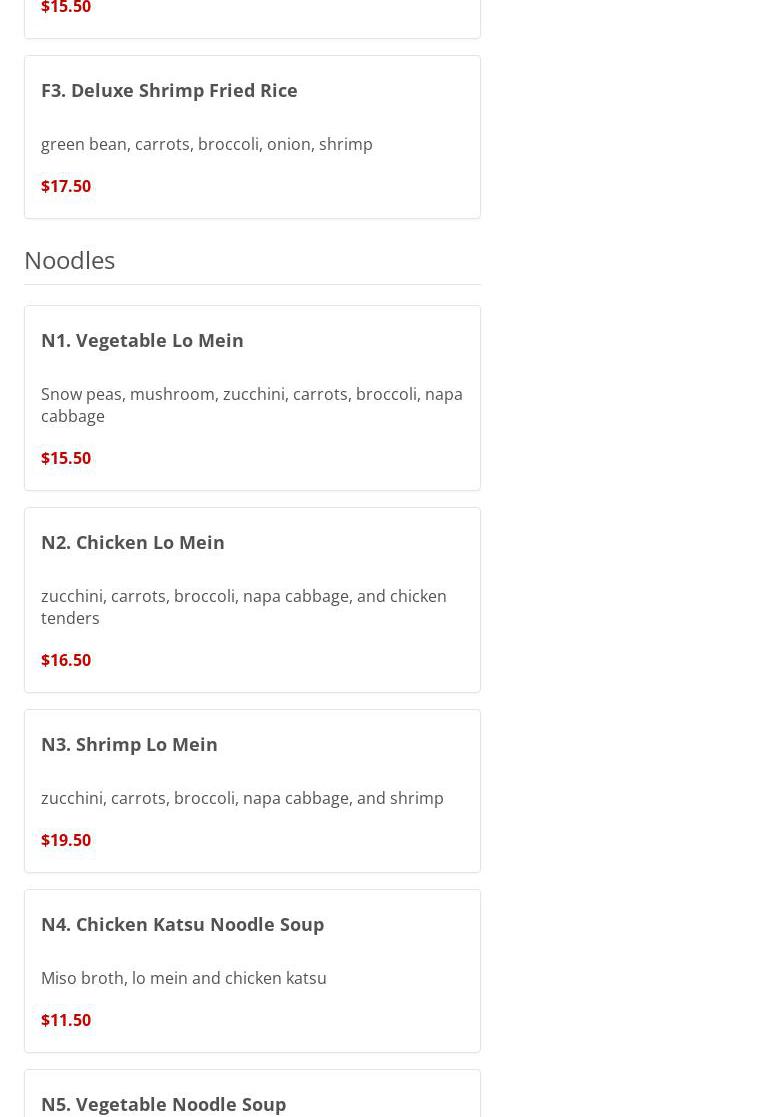Open F3. Deluxe Shrimp Fried Rice item

point(169,90)
